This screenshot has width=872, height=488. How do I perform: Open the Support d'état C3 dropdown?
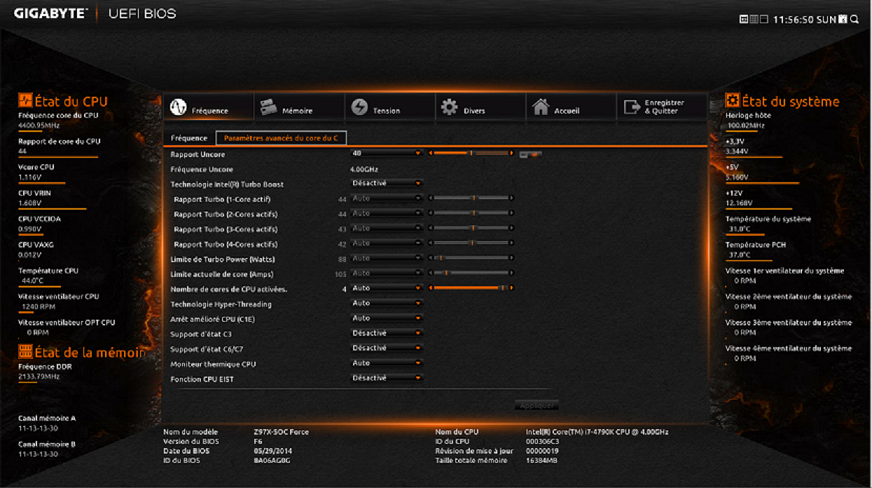pos(386,333)
